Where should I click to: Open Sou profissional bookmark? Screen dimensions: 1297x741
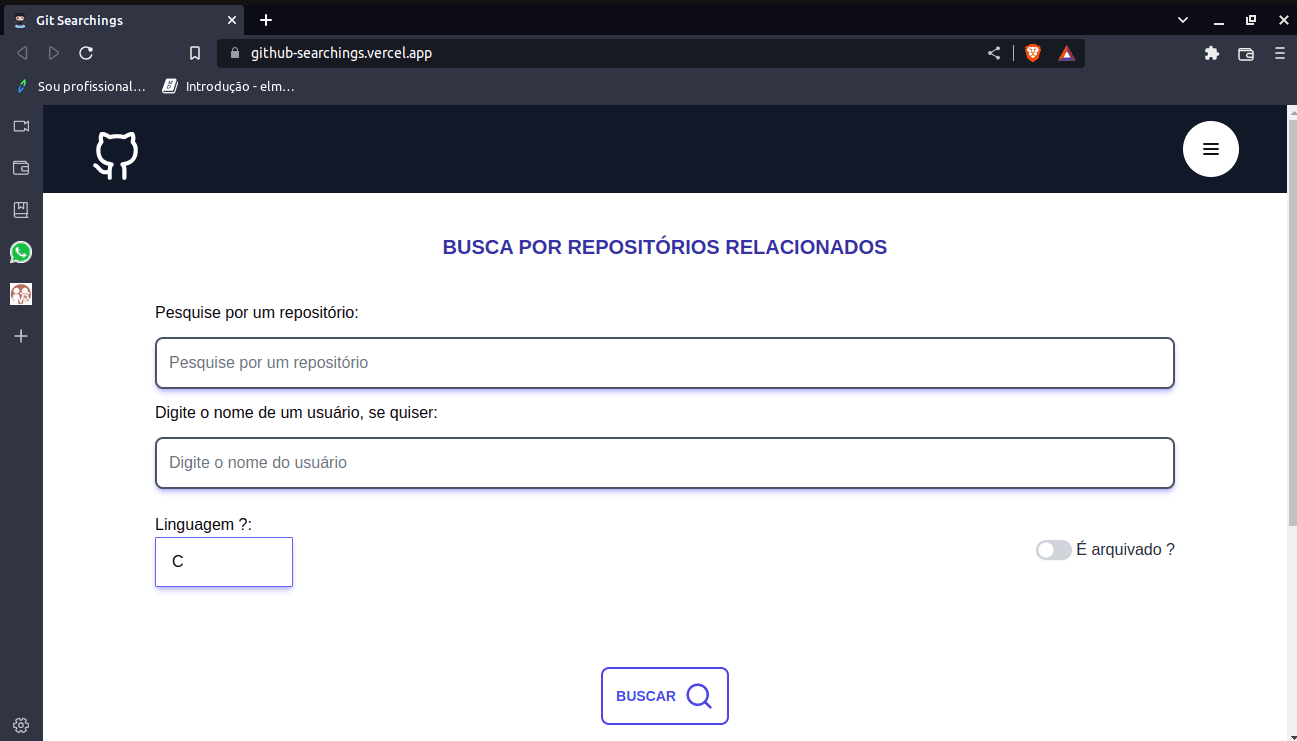coord(82,86)
